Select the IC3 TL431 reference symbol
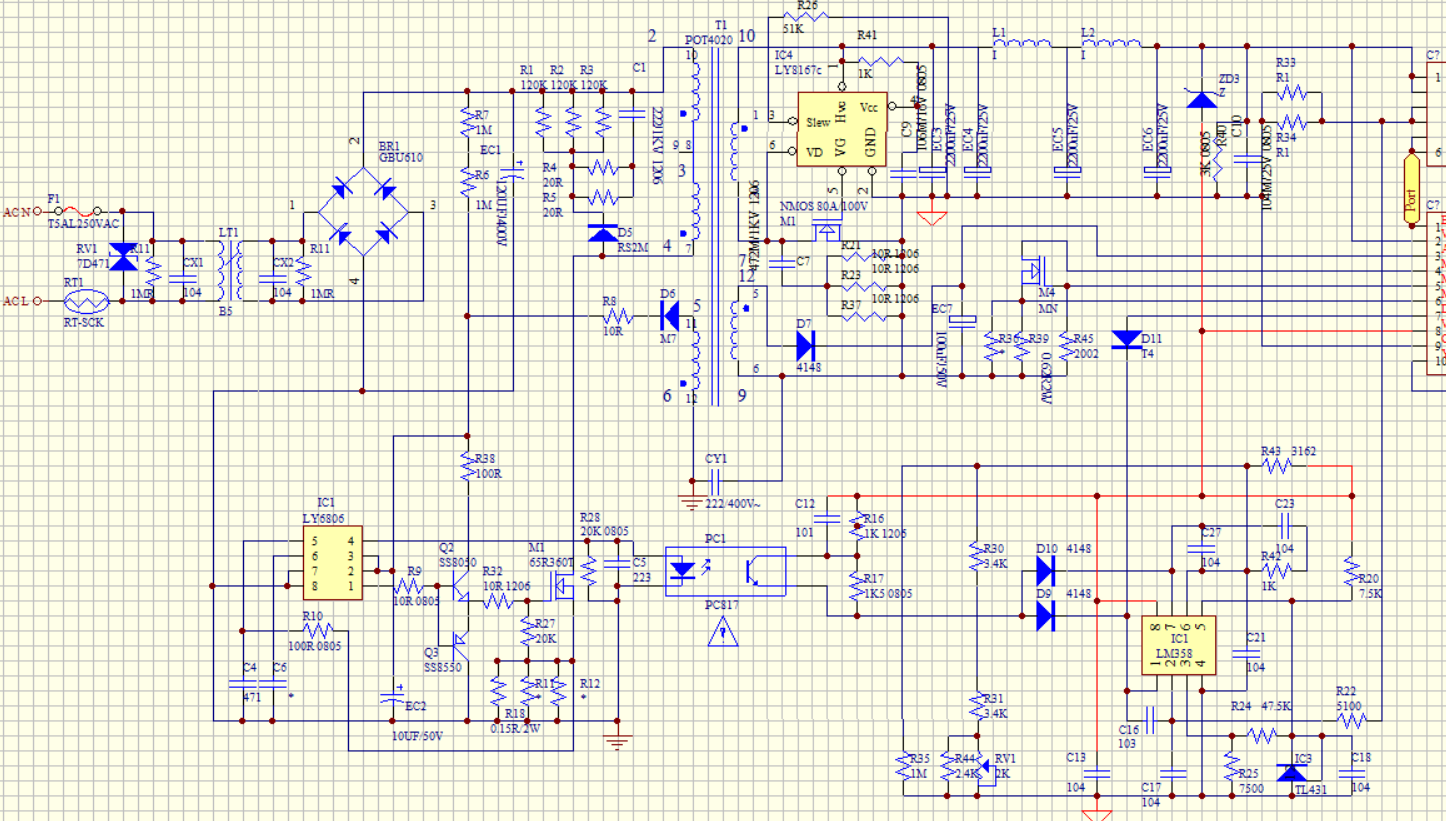The image size is (1446, 821). click(1293, 771)
